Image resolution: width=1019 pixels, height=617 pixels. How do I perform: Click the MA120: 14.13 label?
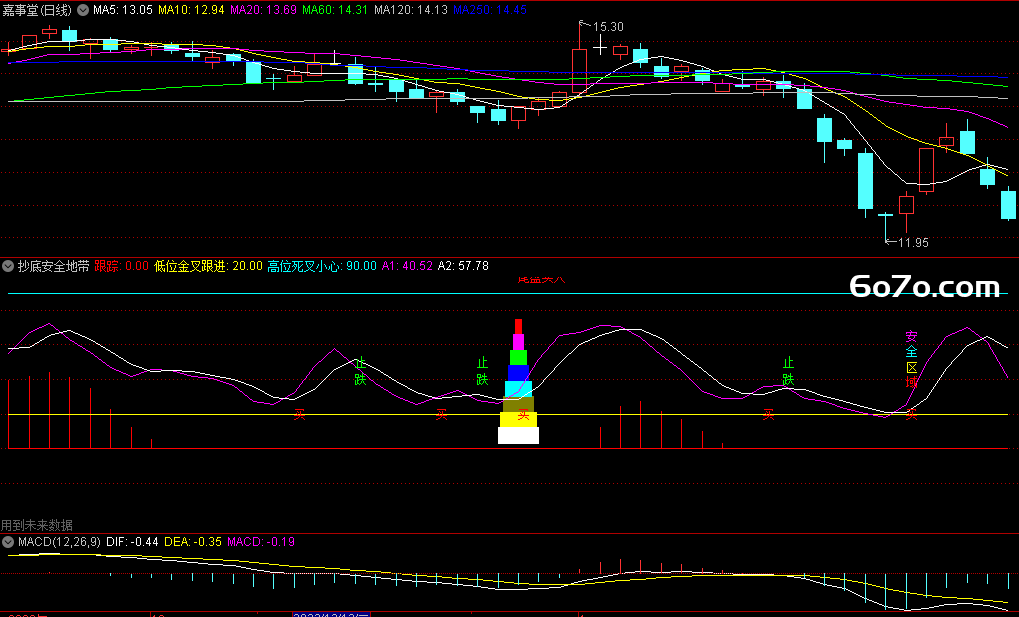coord(411,10)
